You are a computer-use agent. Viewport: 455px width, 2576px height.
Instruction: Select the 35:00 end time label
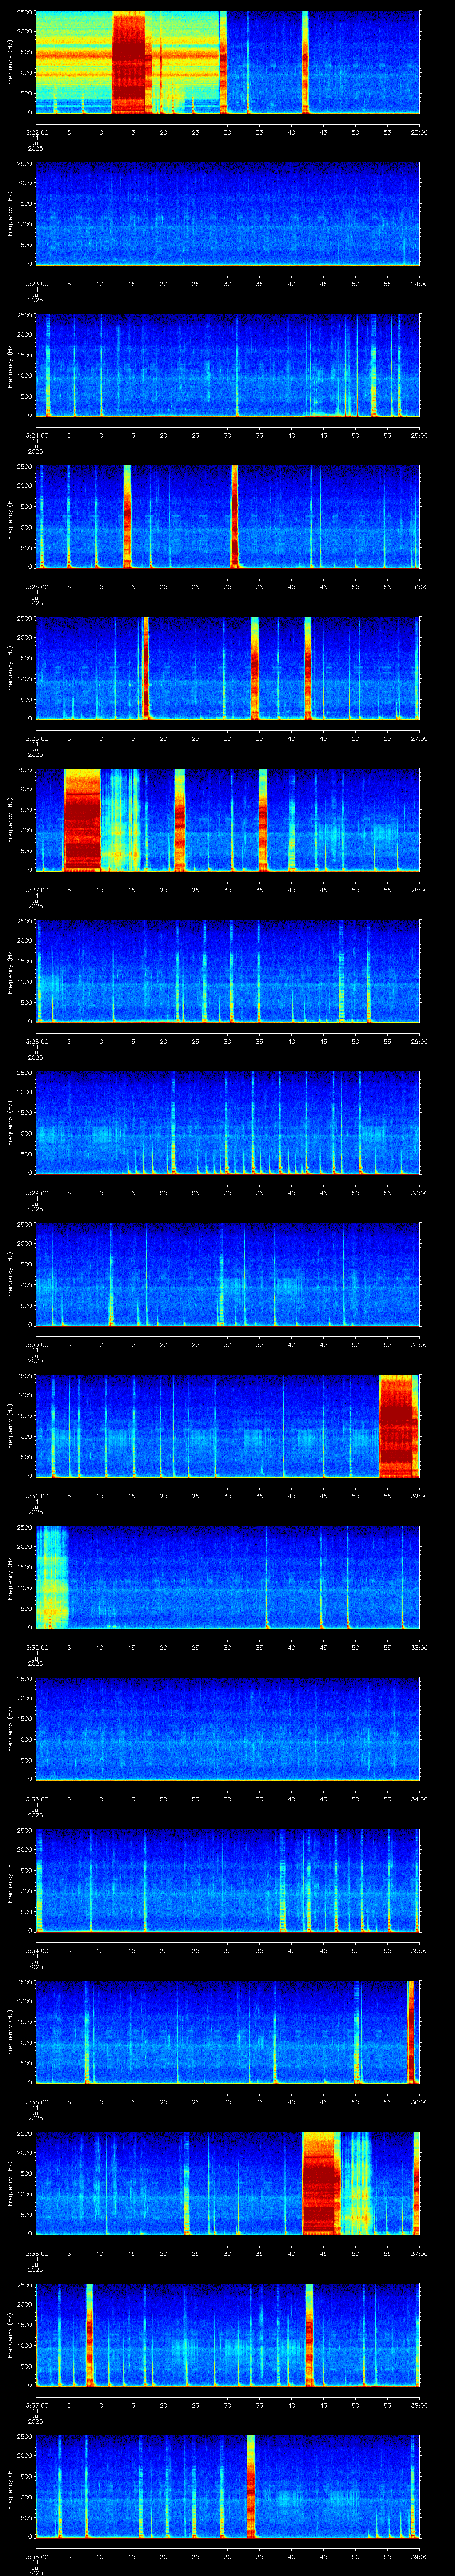click(418, 1950)
